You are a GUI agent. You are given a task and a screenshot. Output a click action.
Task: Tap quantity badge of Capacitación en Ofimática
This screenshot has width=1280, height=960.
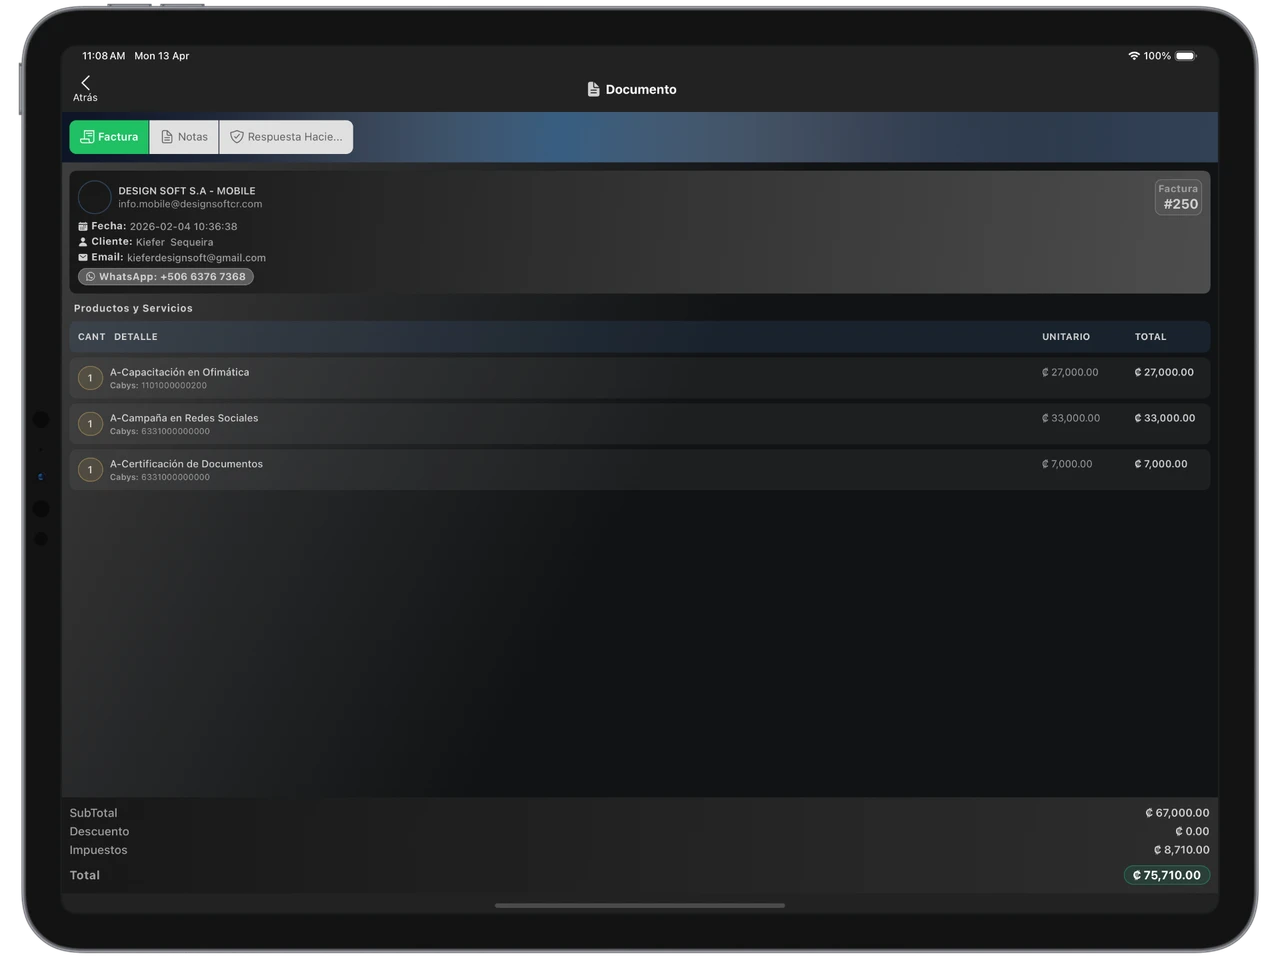pyautogui.click(x=90, y=378)
